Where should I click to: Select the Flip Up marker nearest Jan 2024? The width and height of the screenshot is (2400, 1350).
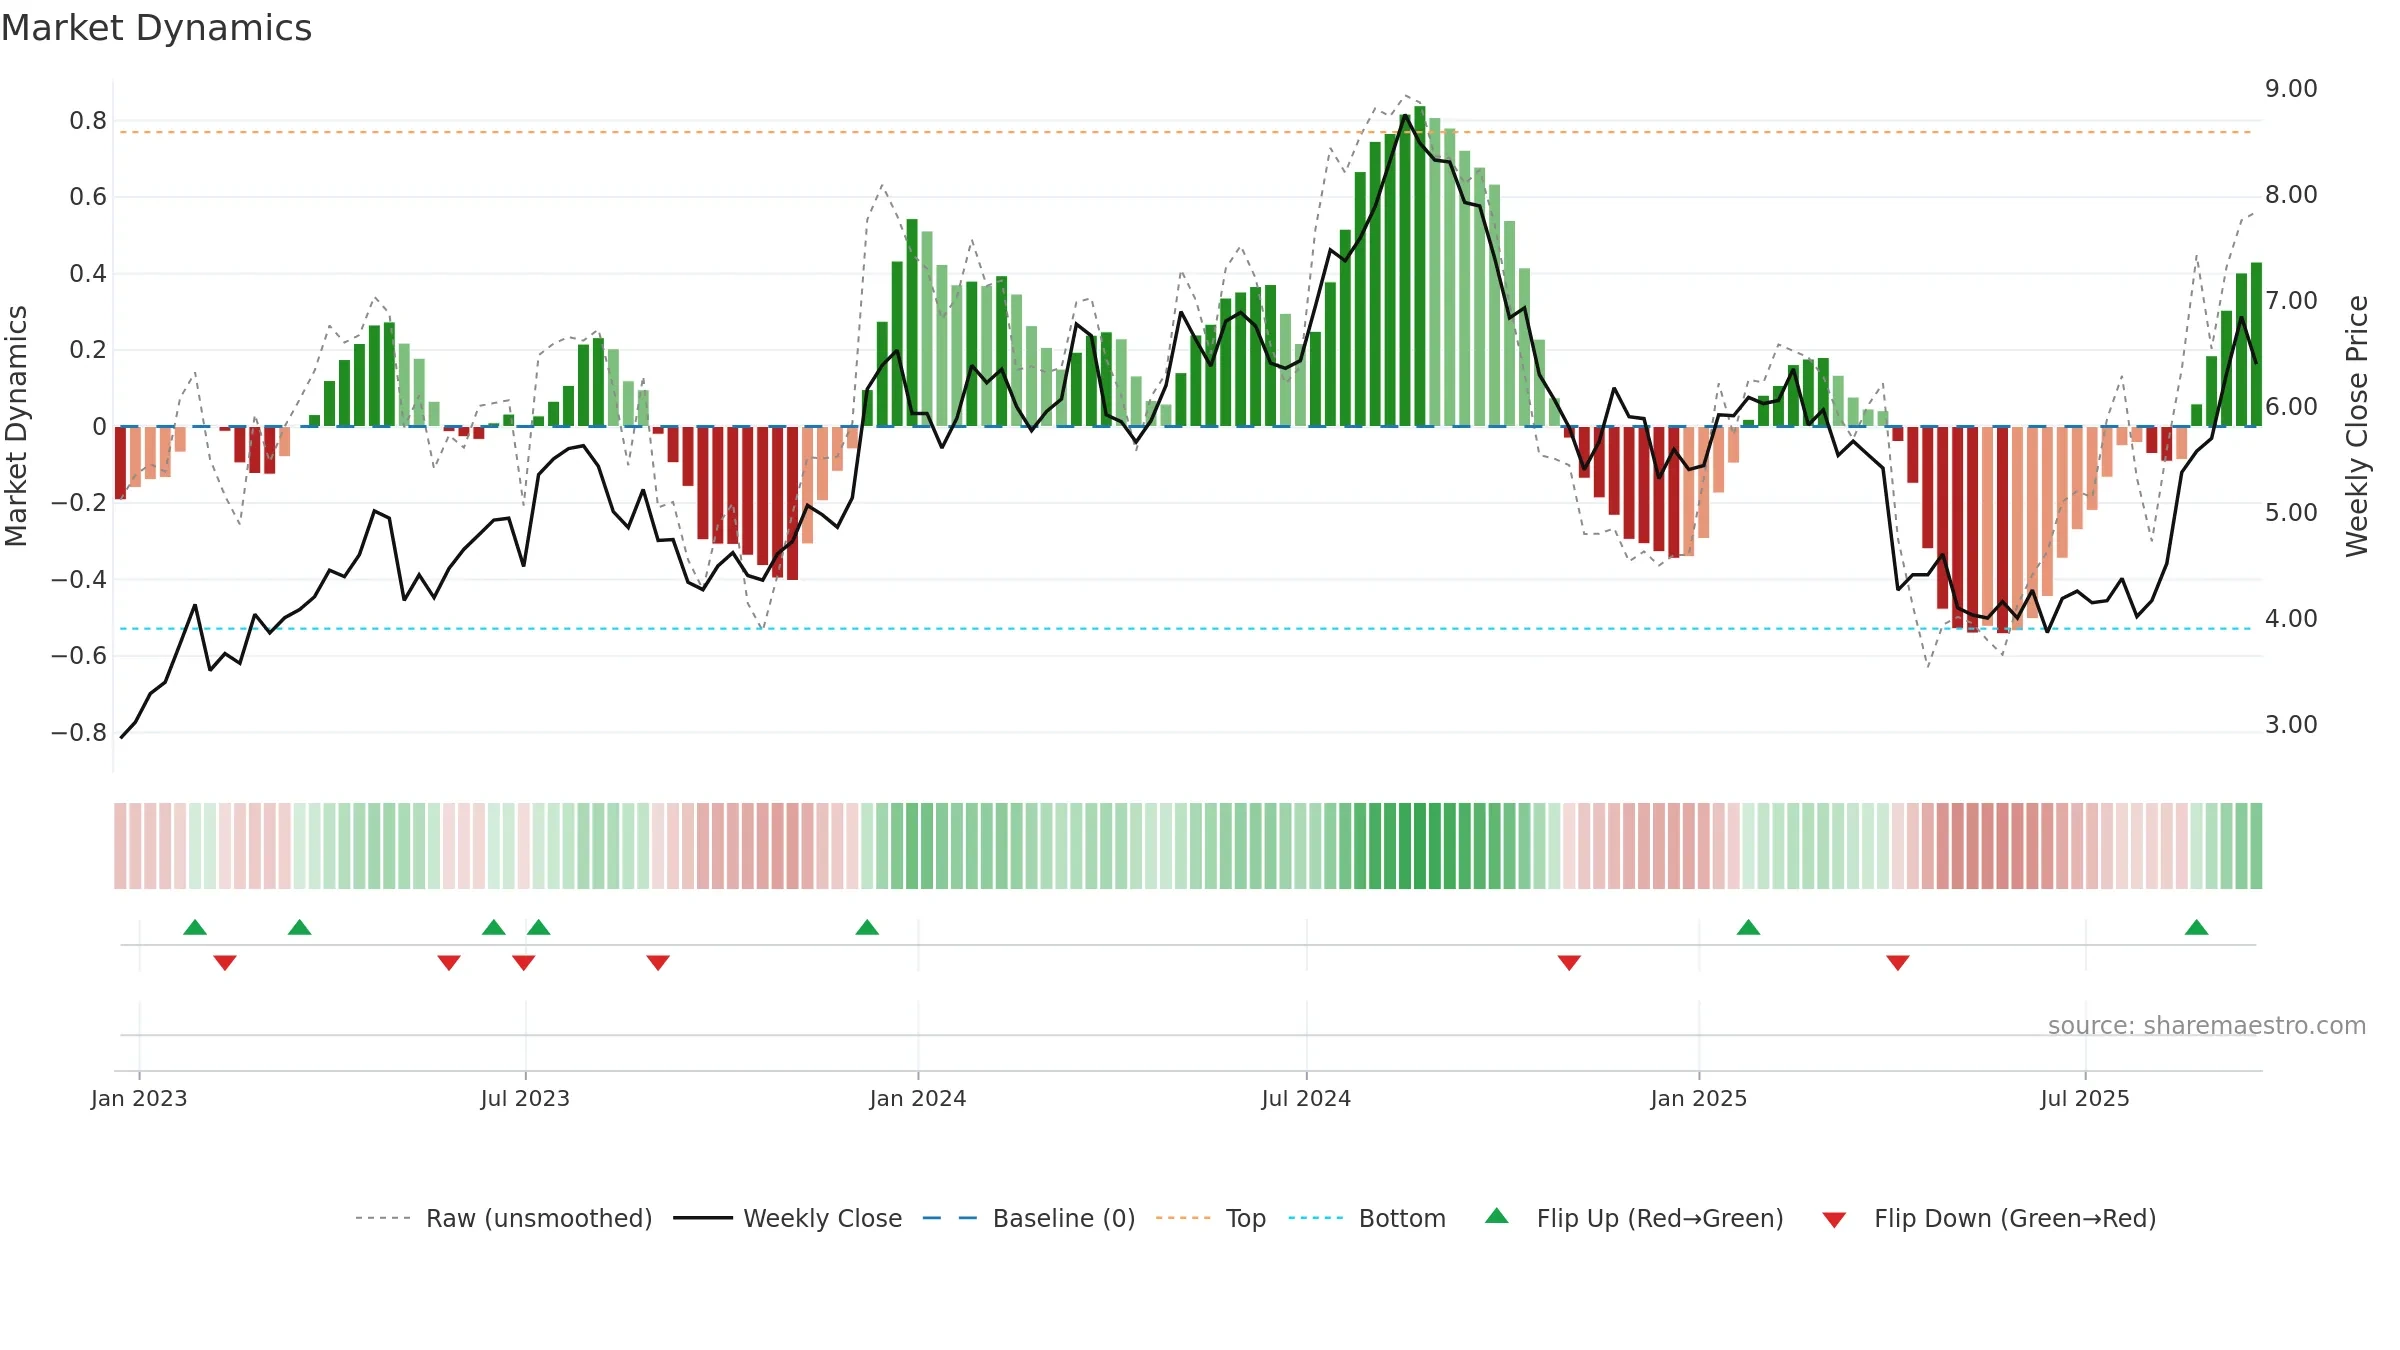[x=867, y=927]
